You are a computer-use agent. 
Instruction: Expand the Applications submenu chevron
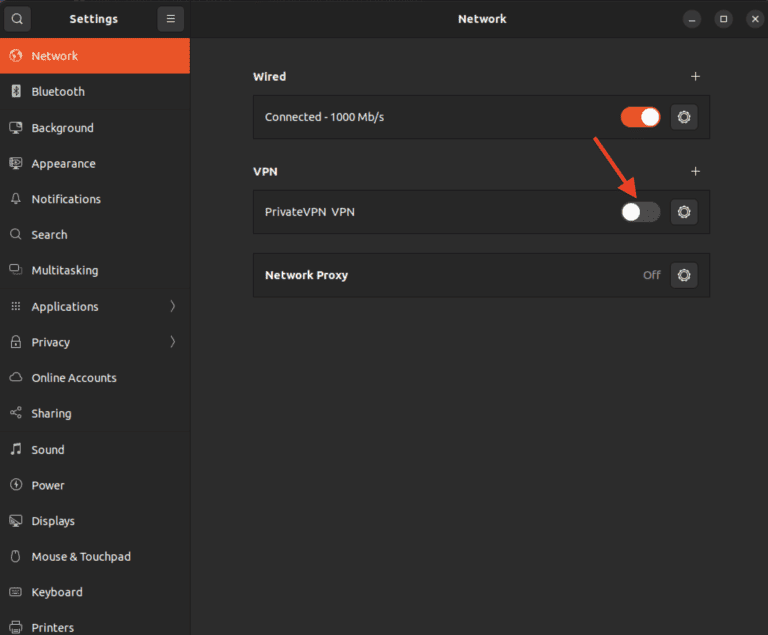pos(172,306)
